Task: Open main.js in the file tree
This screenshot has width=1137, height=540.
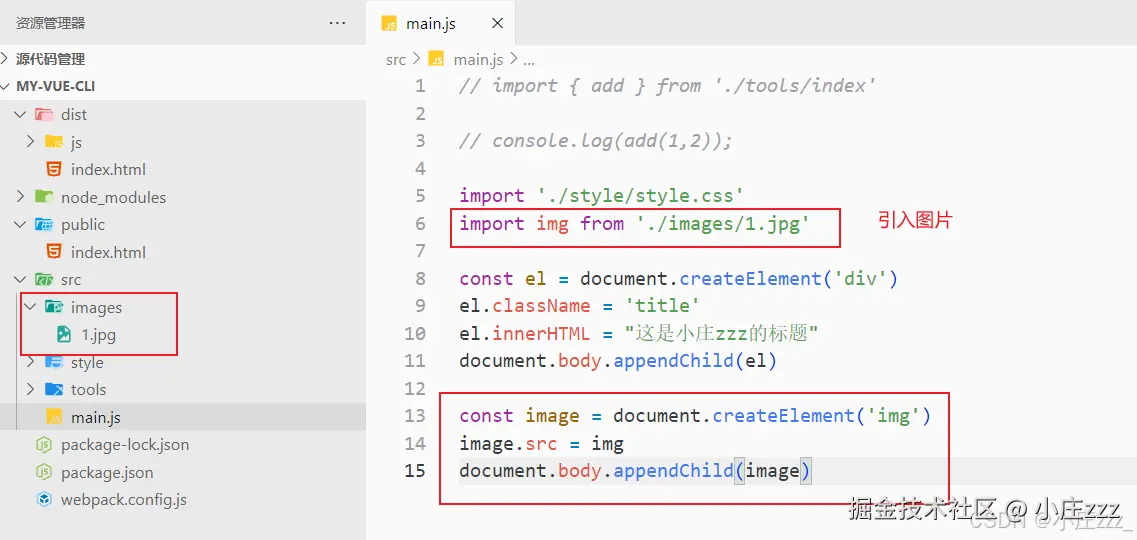Action: (x=96, y=418)
